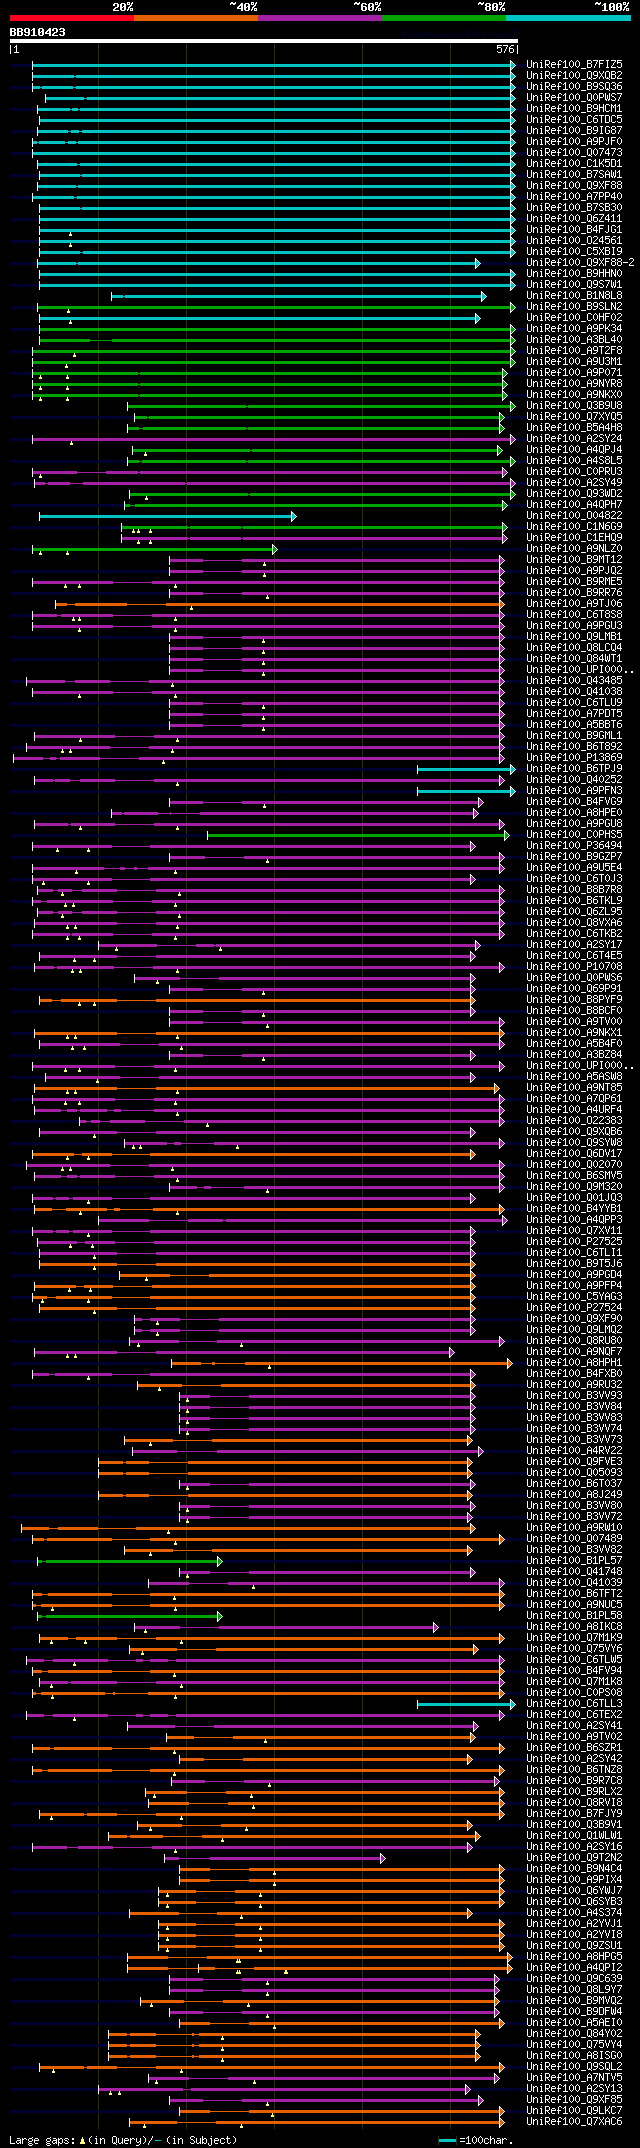Viewport: 640px width, 2148px height.
Task: Select the UniRef100_A2SY17 label
Action: (x=574, y=944)
